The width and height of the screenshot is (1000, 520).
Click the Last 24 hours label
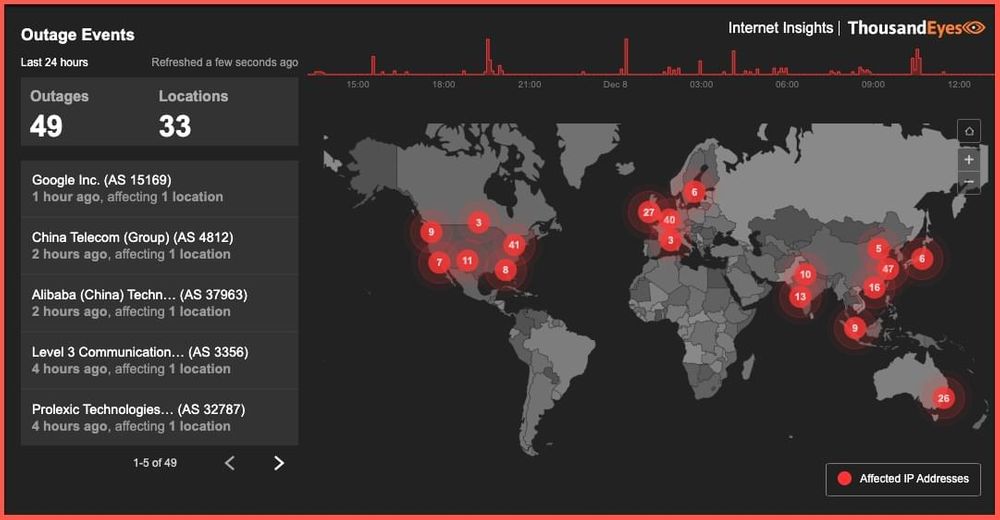point(54,63)
